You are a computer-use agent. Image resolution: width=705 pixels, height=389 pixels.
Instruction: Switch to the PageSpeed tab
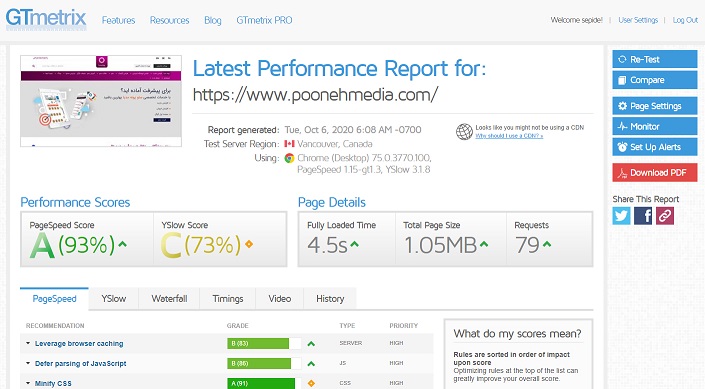pyautogui.click(x=54, y=299)
